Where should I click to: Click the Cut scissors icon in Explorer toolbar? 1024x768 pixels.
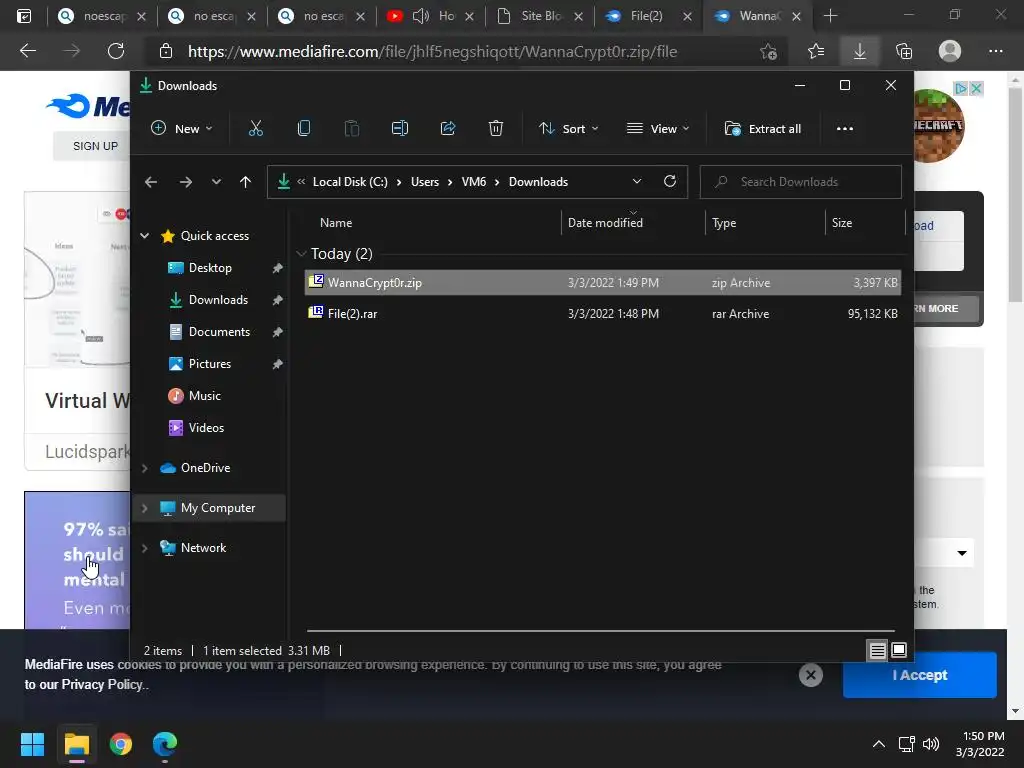click(255, 129)
